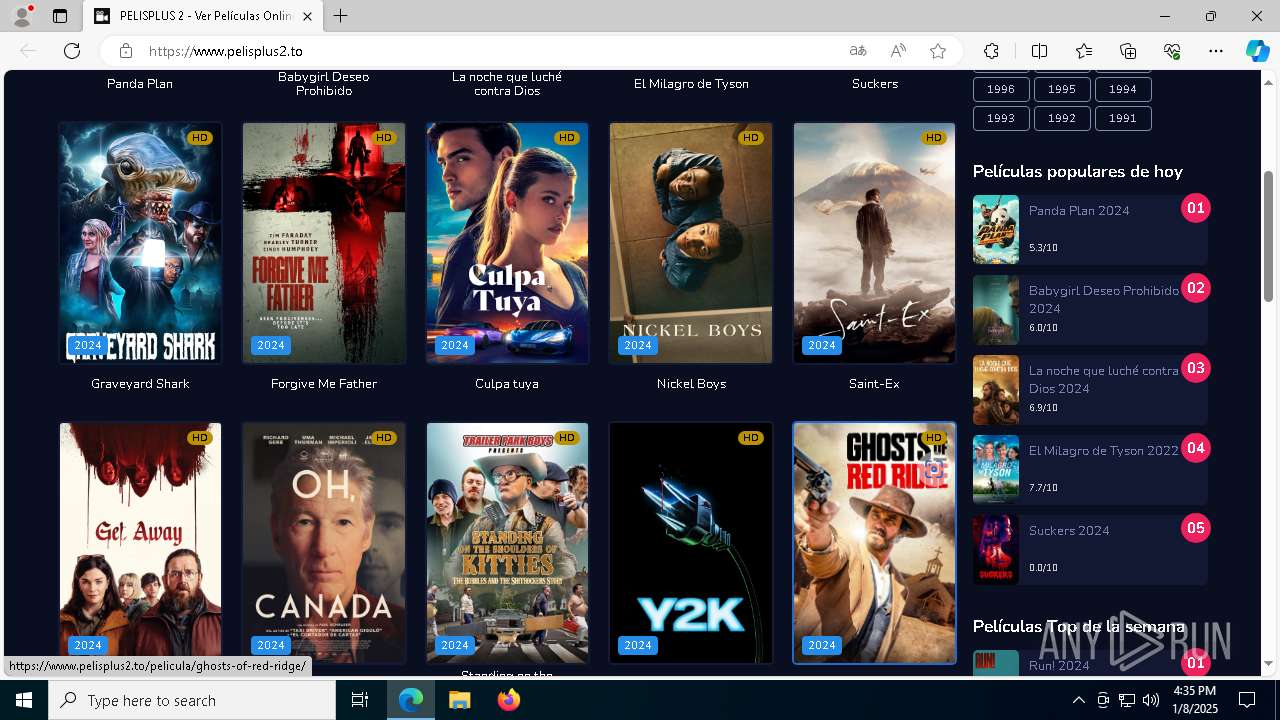The height and width of the screenshot is (720, 1280).
Task: Open the Collections icon
Action: [x=1128, y=51]
